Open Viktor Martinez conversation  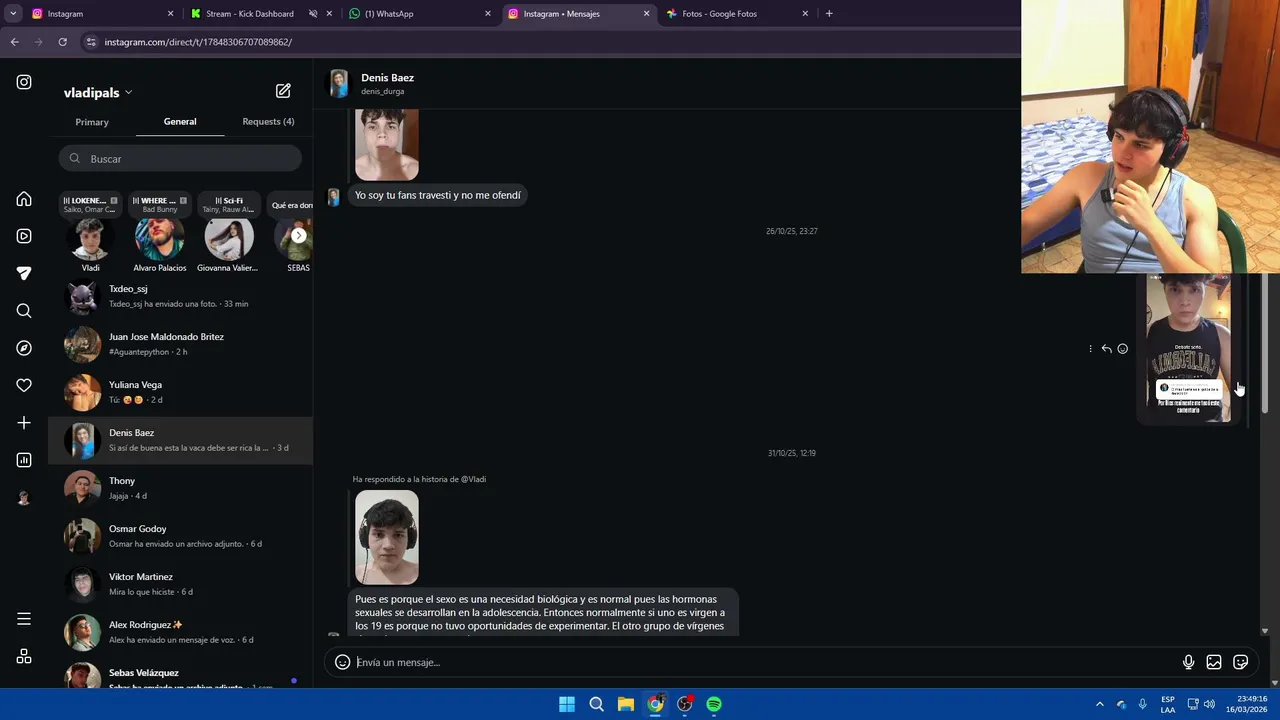180,584
